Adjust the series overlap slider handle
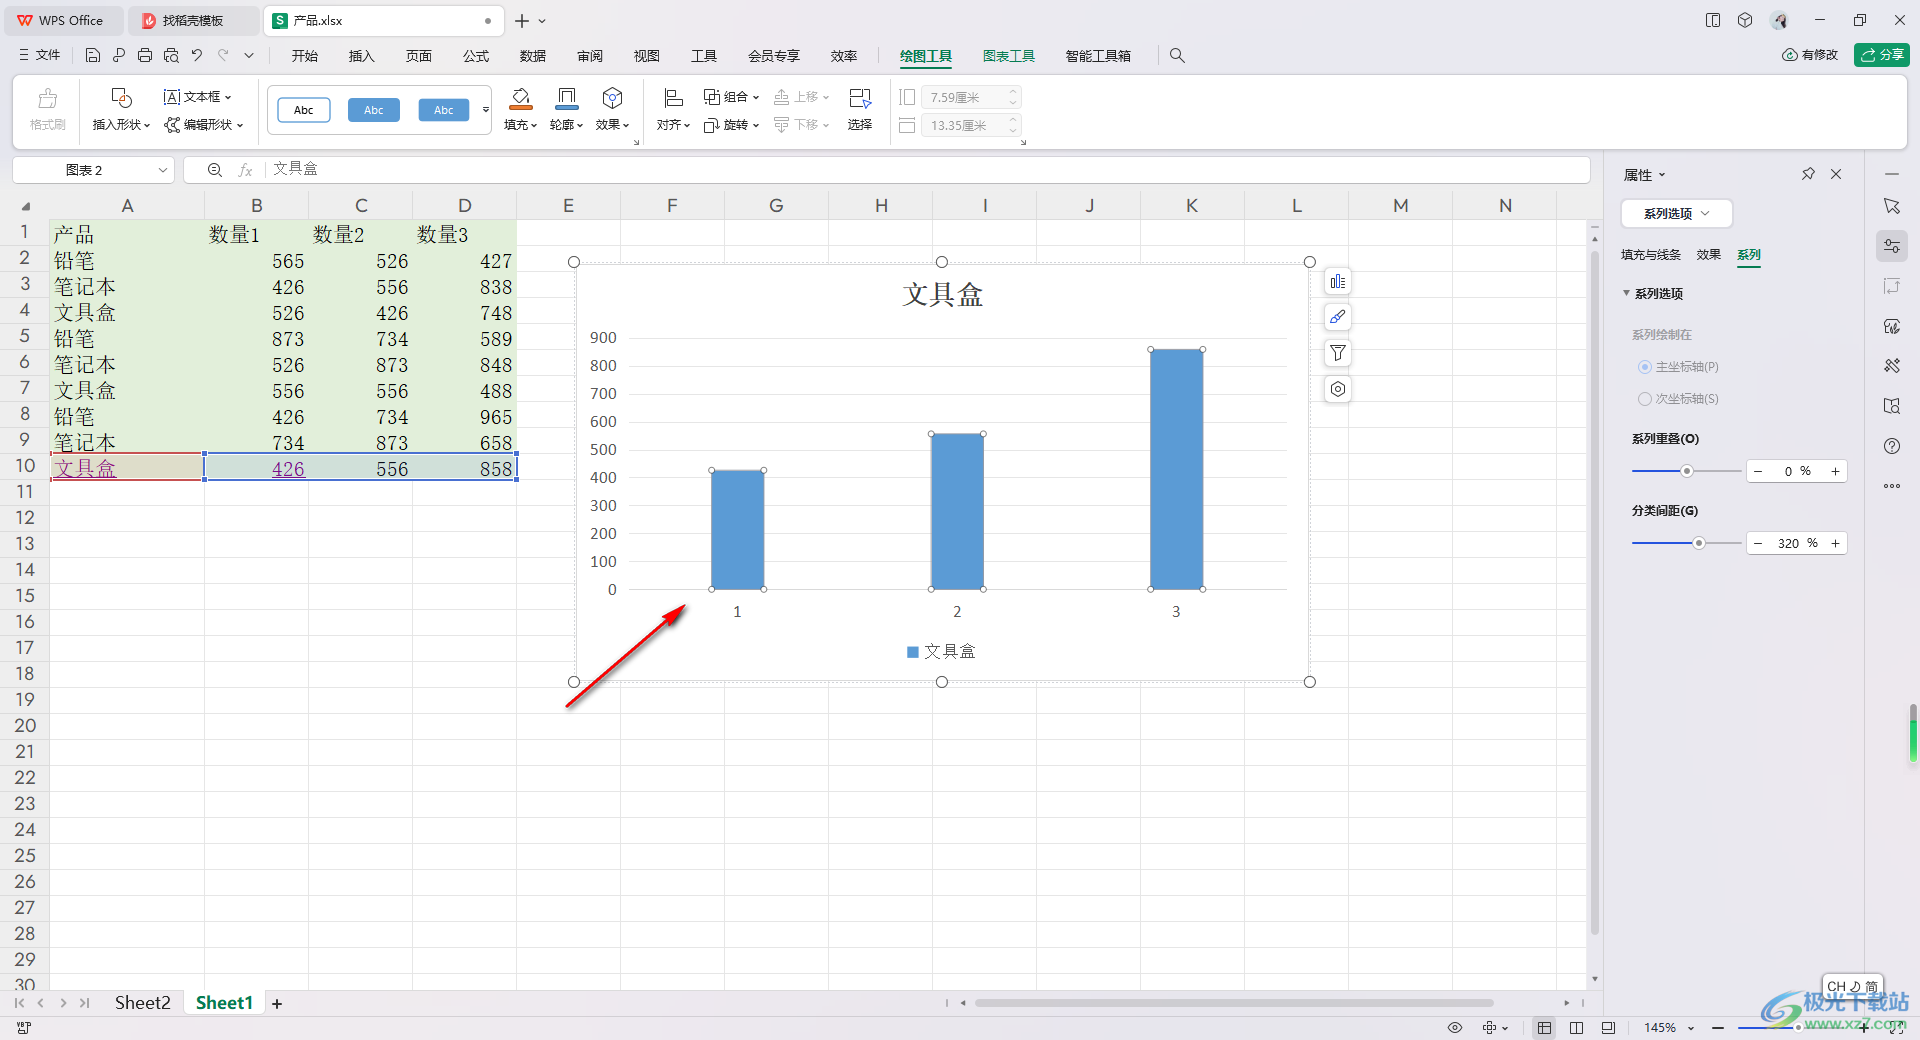This screenshot has width=1920, height=1040. point(1687,471)
